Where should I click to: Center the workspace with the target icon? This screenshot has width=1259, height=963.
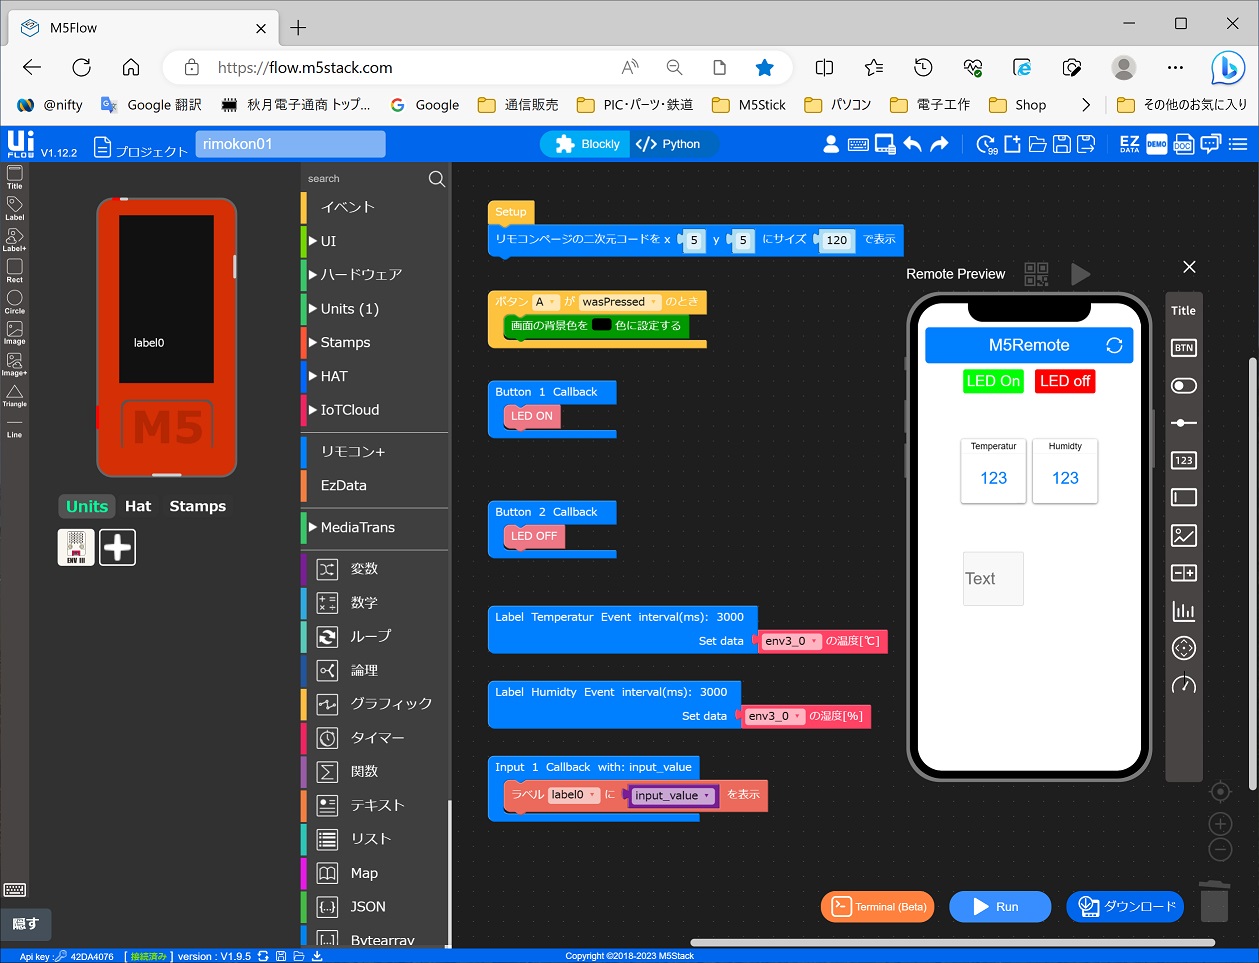tap(1220, 792)
